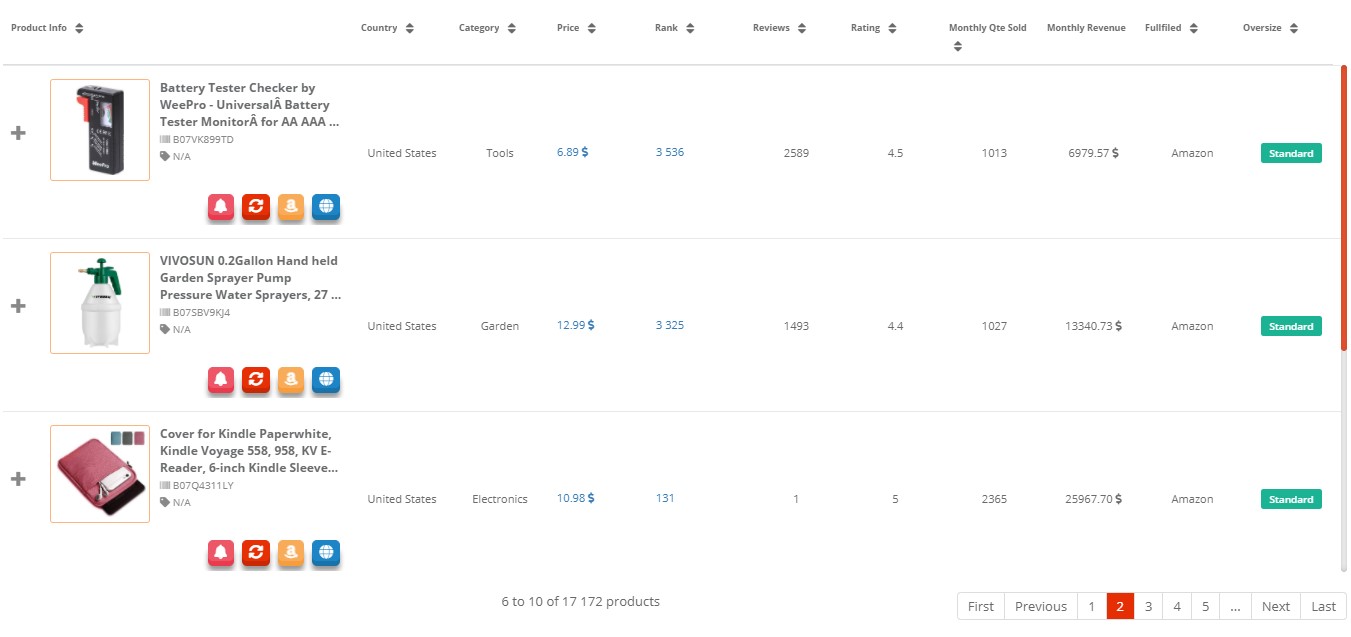This screenshot has height=637, width=1351.
Task: Click the globe icon for Battery Tester product
Action: click(325, 207)
